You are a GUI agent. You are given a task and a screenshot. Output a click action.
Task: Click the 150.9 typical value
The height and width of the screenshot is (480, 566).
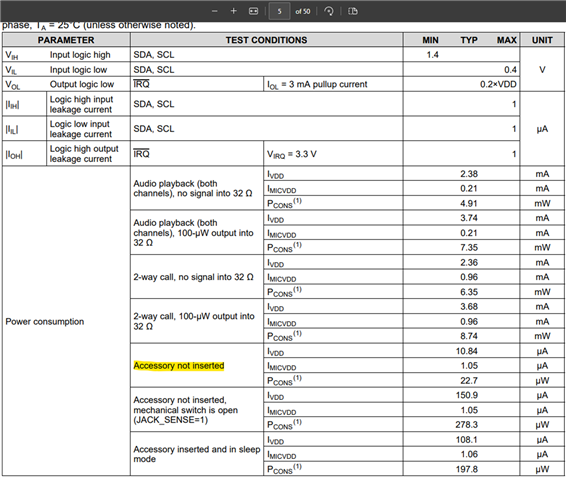[x=466, y=395]
